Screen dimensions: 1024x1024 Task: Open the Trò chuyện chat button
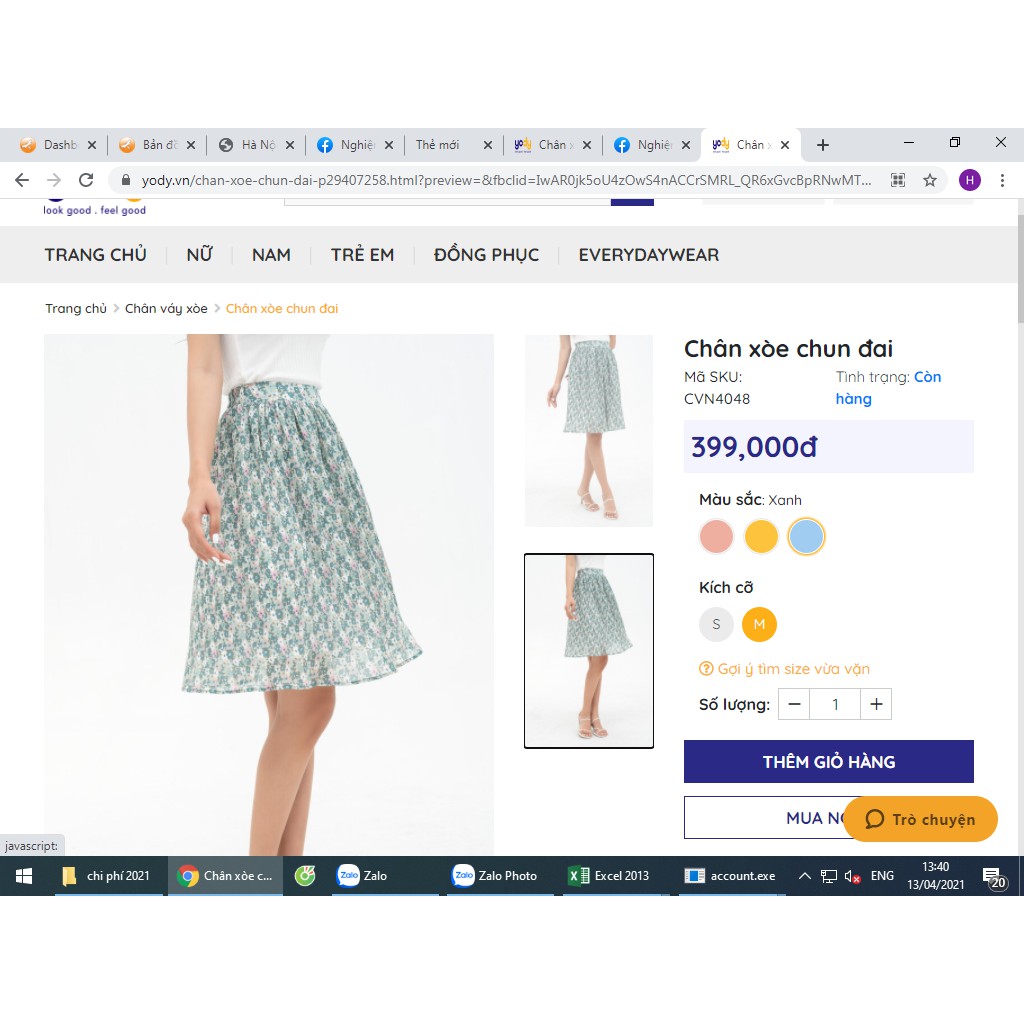[x=920, y=819]
